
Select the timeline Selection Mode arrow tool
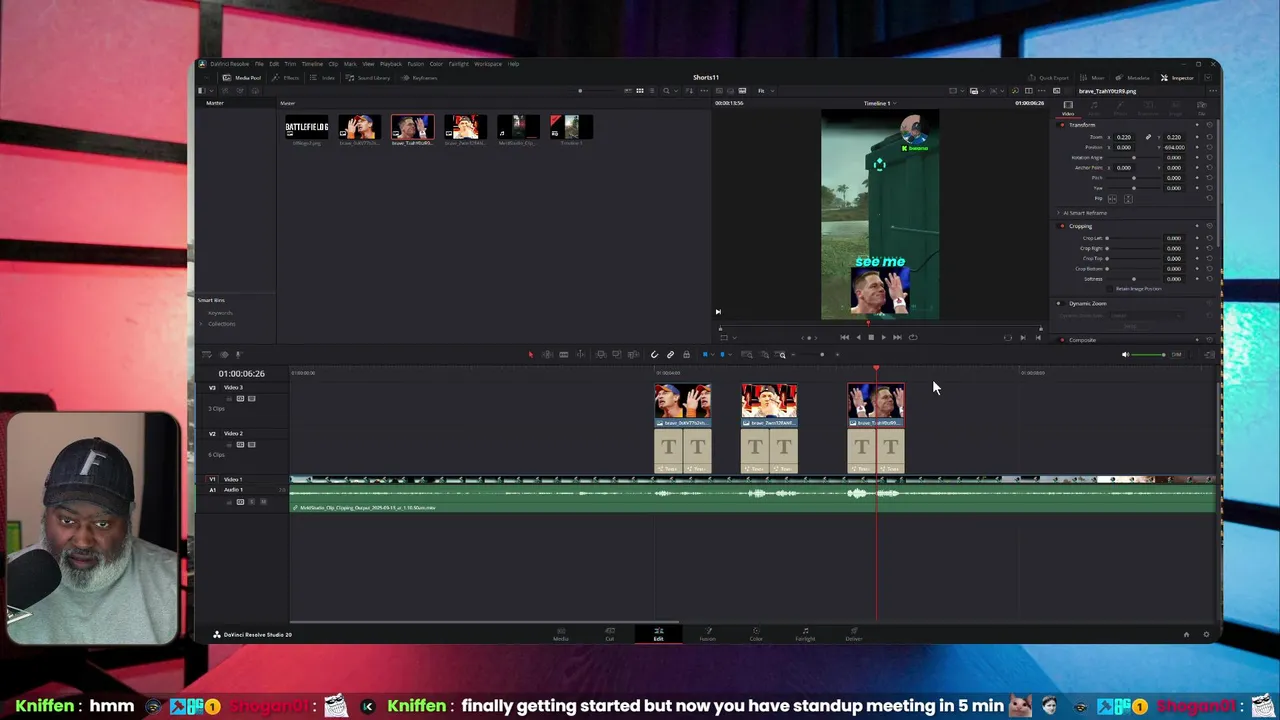pyautogui.click(x=531, y=354)
